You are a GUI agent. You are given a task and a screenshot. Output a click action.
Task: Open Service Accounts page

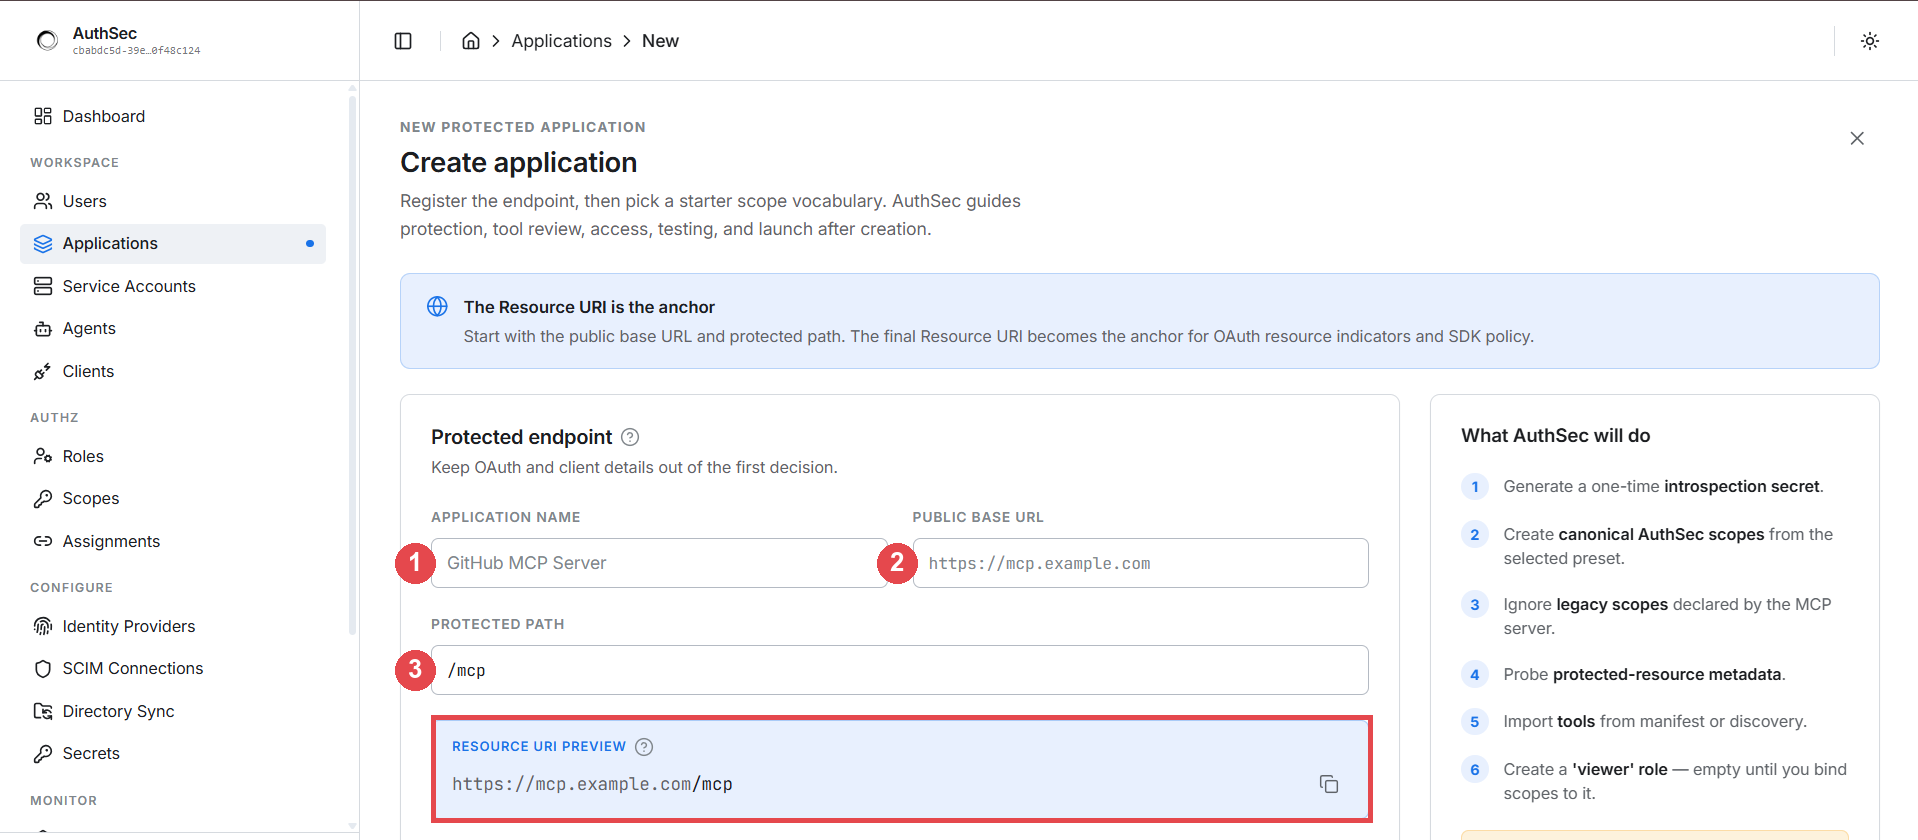pyautogui.click(x=173, y=286)
